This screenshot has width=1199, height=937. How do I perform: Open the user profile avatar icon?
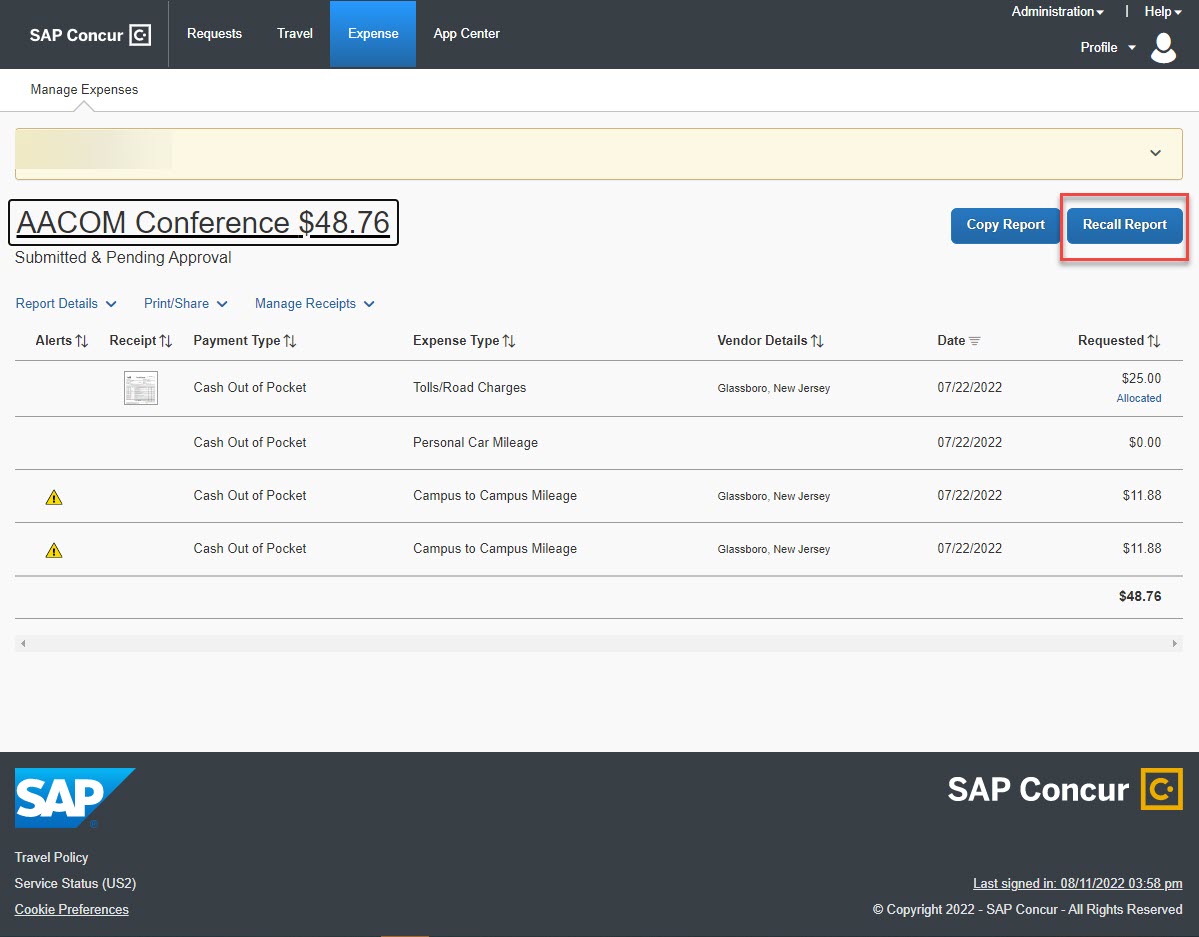[1164, 47]
